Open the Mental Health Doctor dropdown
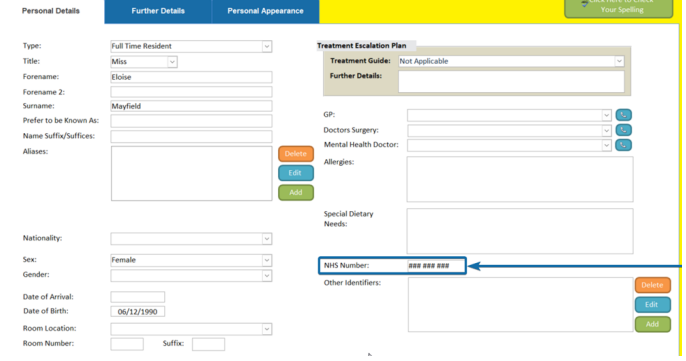This screenshot has width=686, height=361. (606, 145)
